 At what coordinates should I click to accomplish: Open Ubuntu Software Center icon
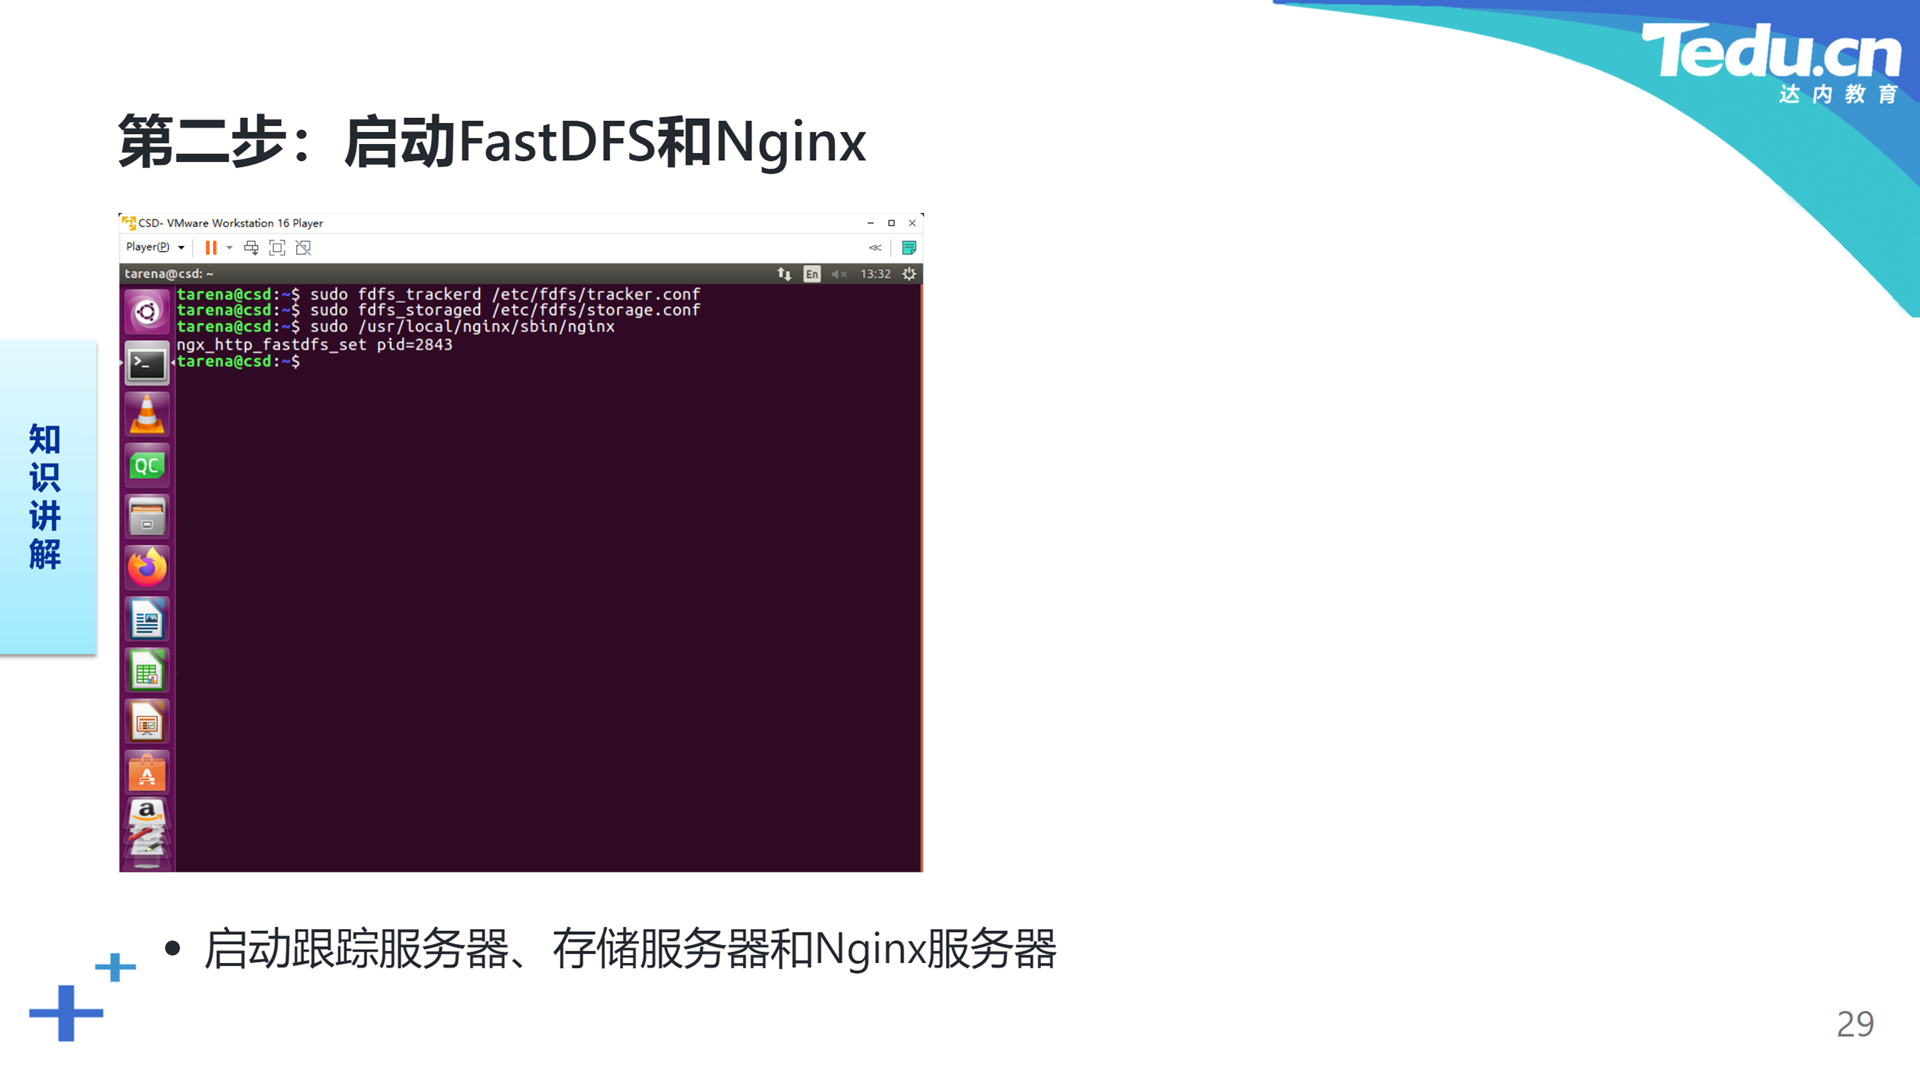[x=147, y=773]
